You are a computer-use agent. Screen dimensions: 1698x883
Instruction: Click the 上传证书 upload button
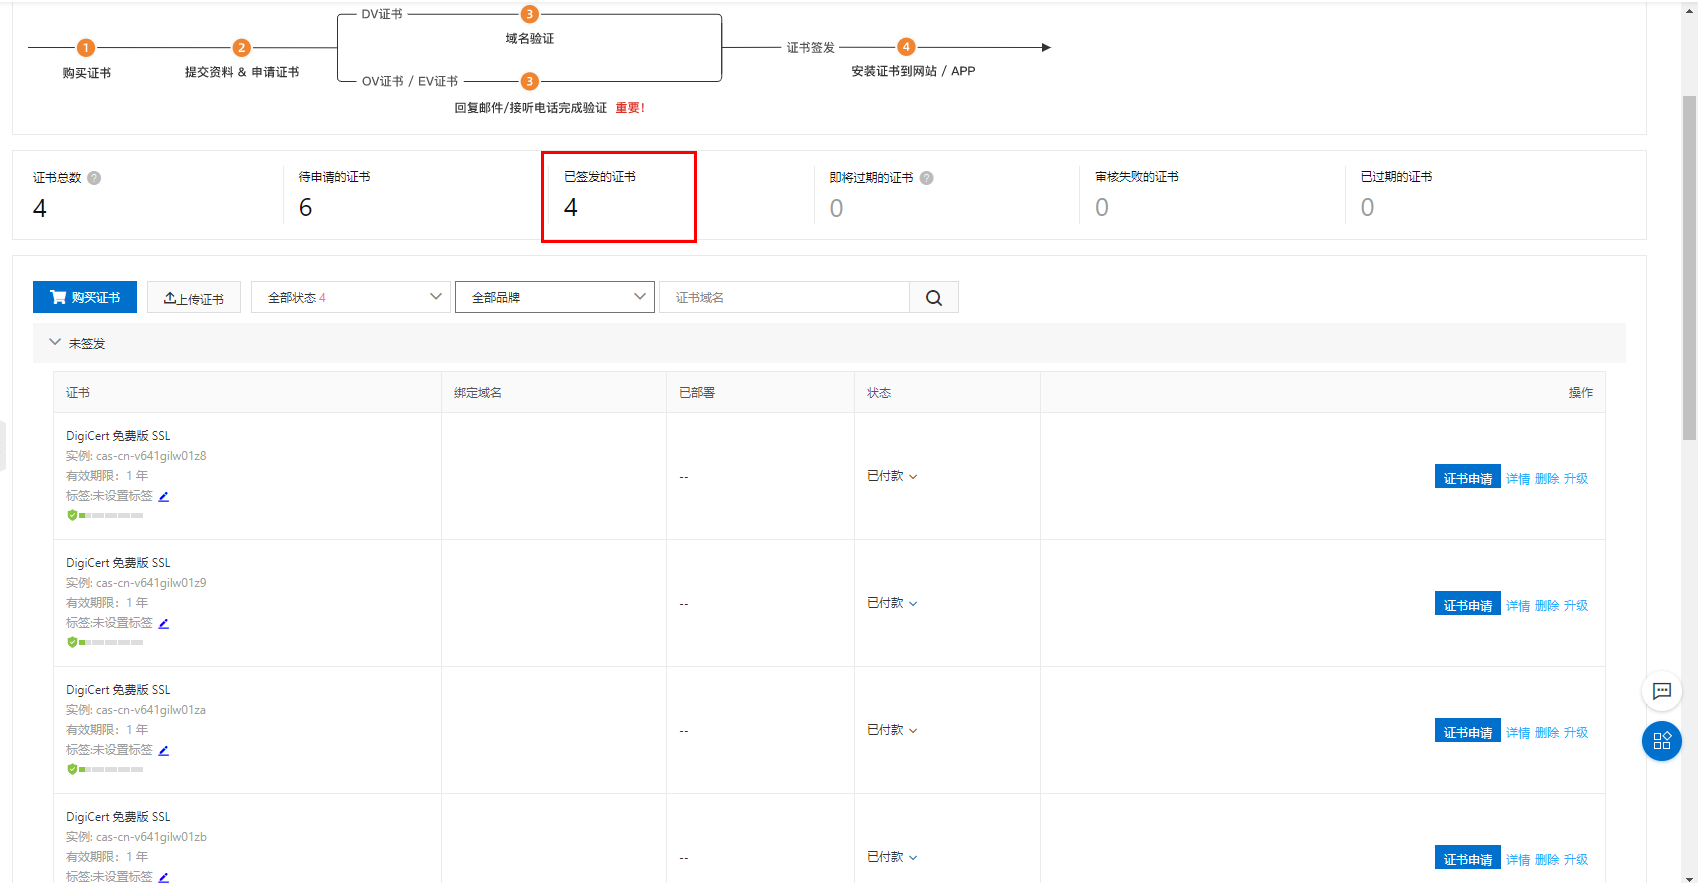coord(194,298)
